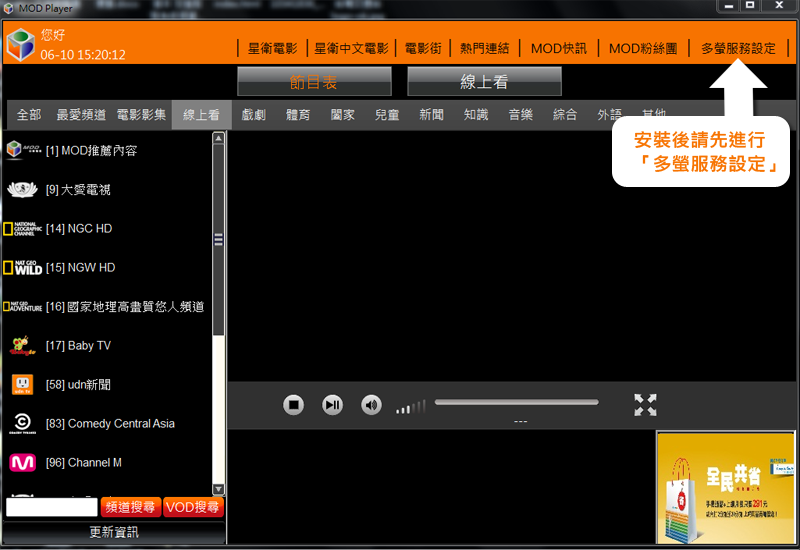Toggle fullscreen with the expand arrows icon
The width and height of the screenshot is (800, 550).
645,405
